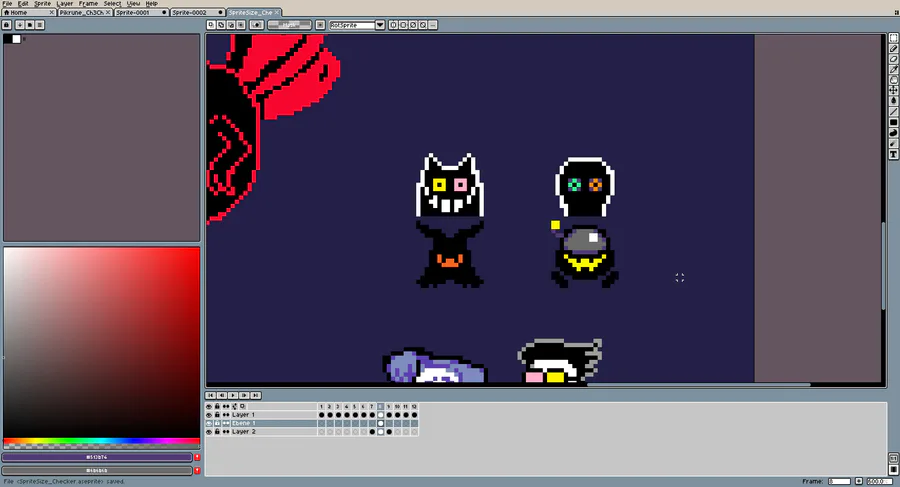Go to first frame in timeline

(x=211, y=395)
